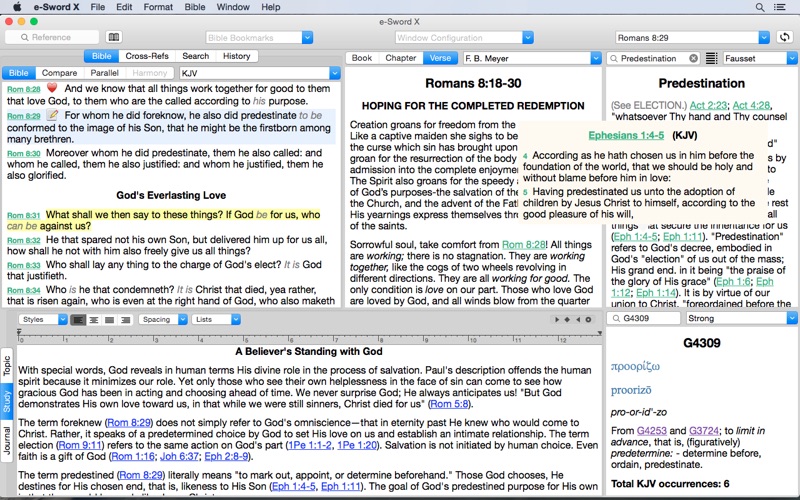This screenshot has height=500, width=800.
Task: Click the sync panes refresh icon
Action: [x=785, y=37]
